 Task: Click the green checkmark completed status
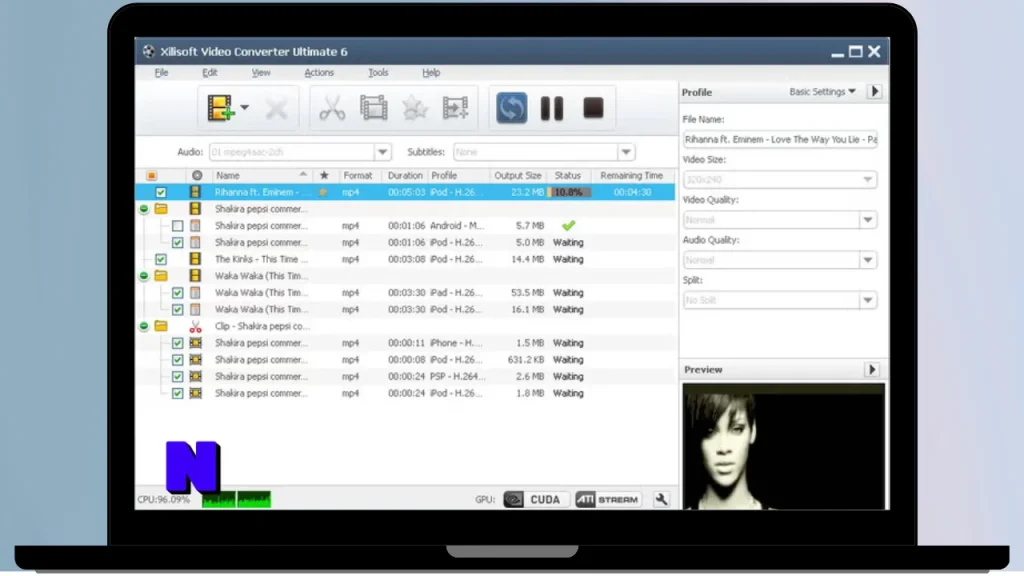click(x=568, y=226)
